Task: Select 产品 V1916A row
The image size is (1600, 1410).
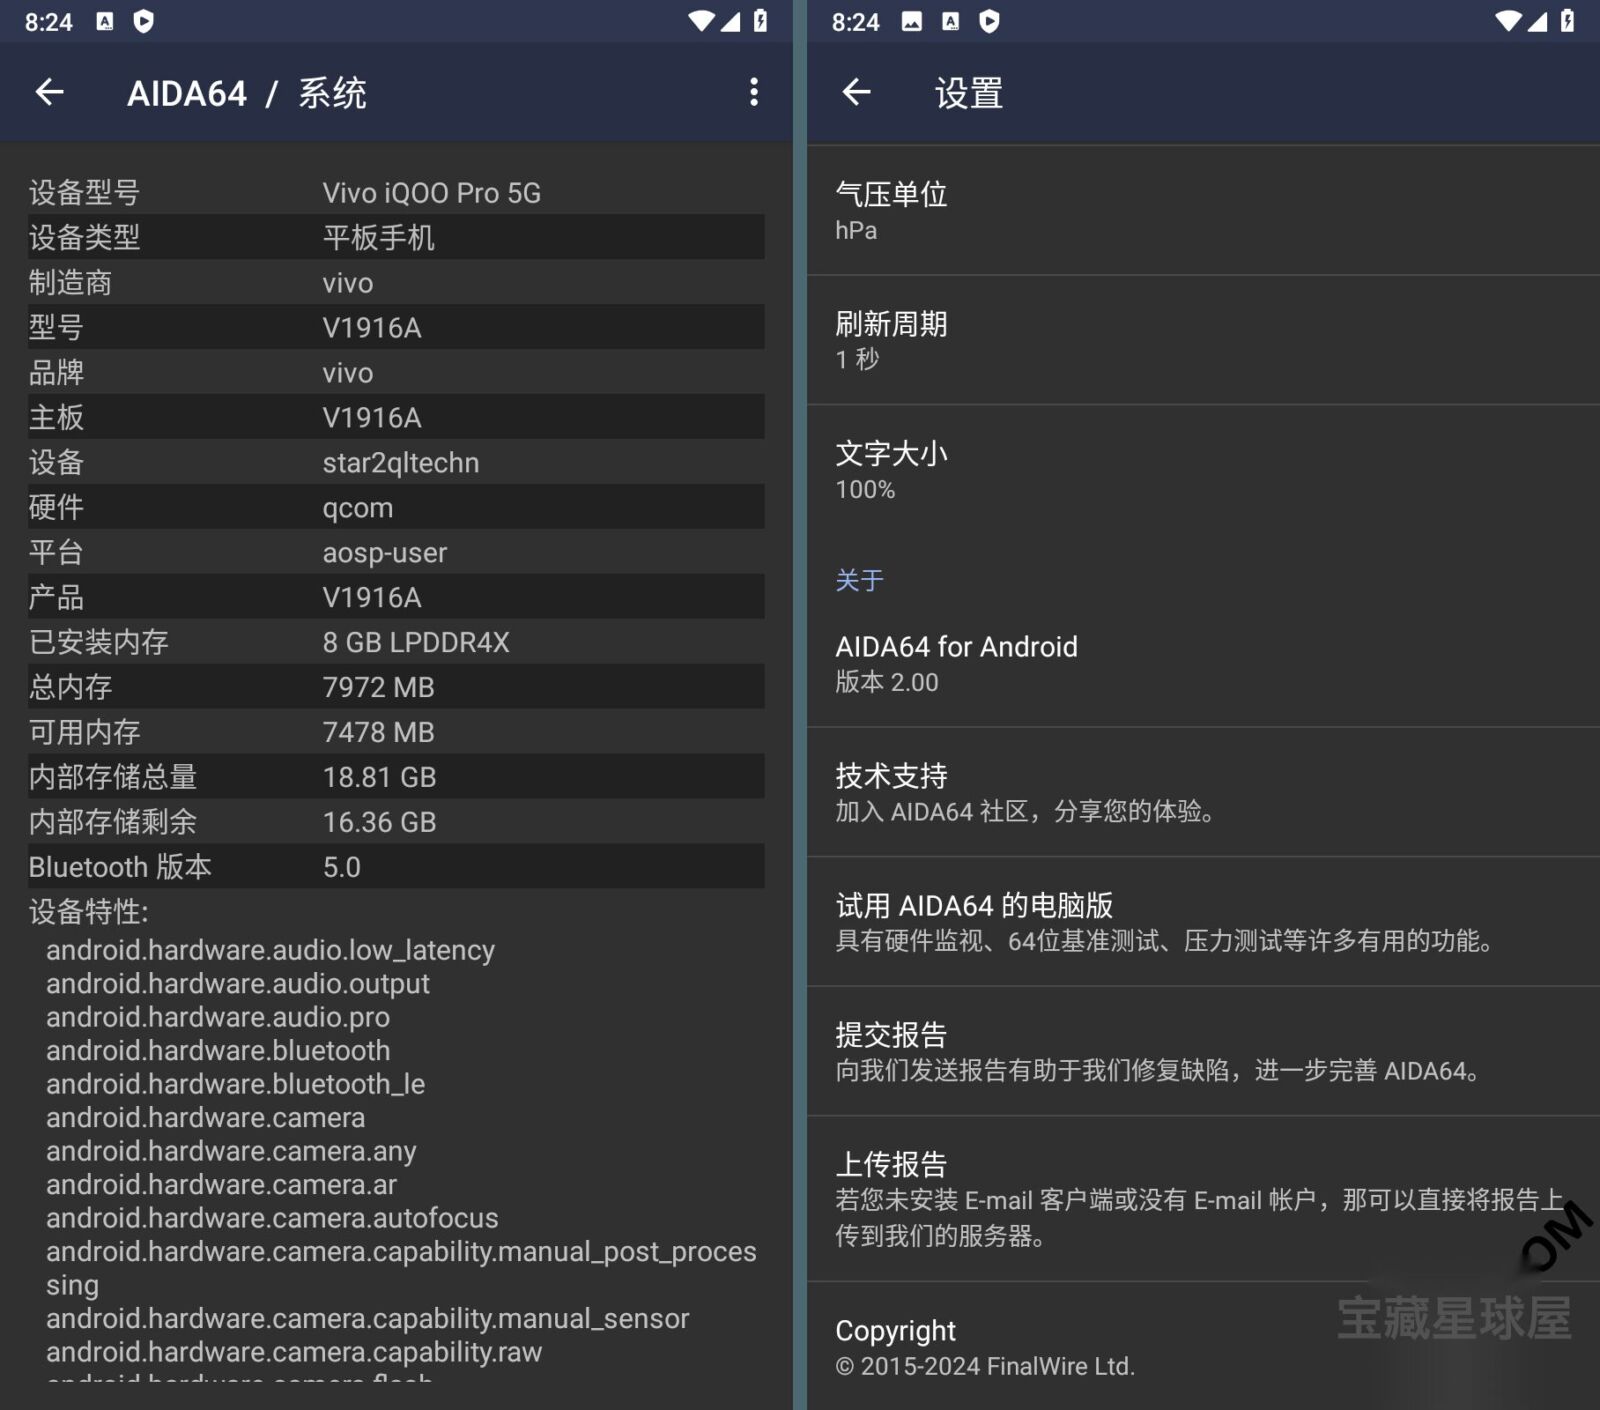Action: [x=396, y=597]
